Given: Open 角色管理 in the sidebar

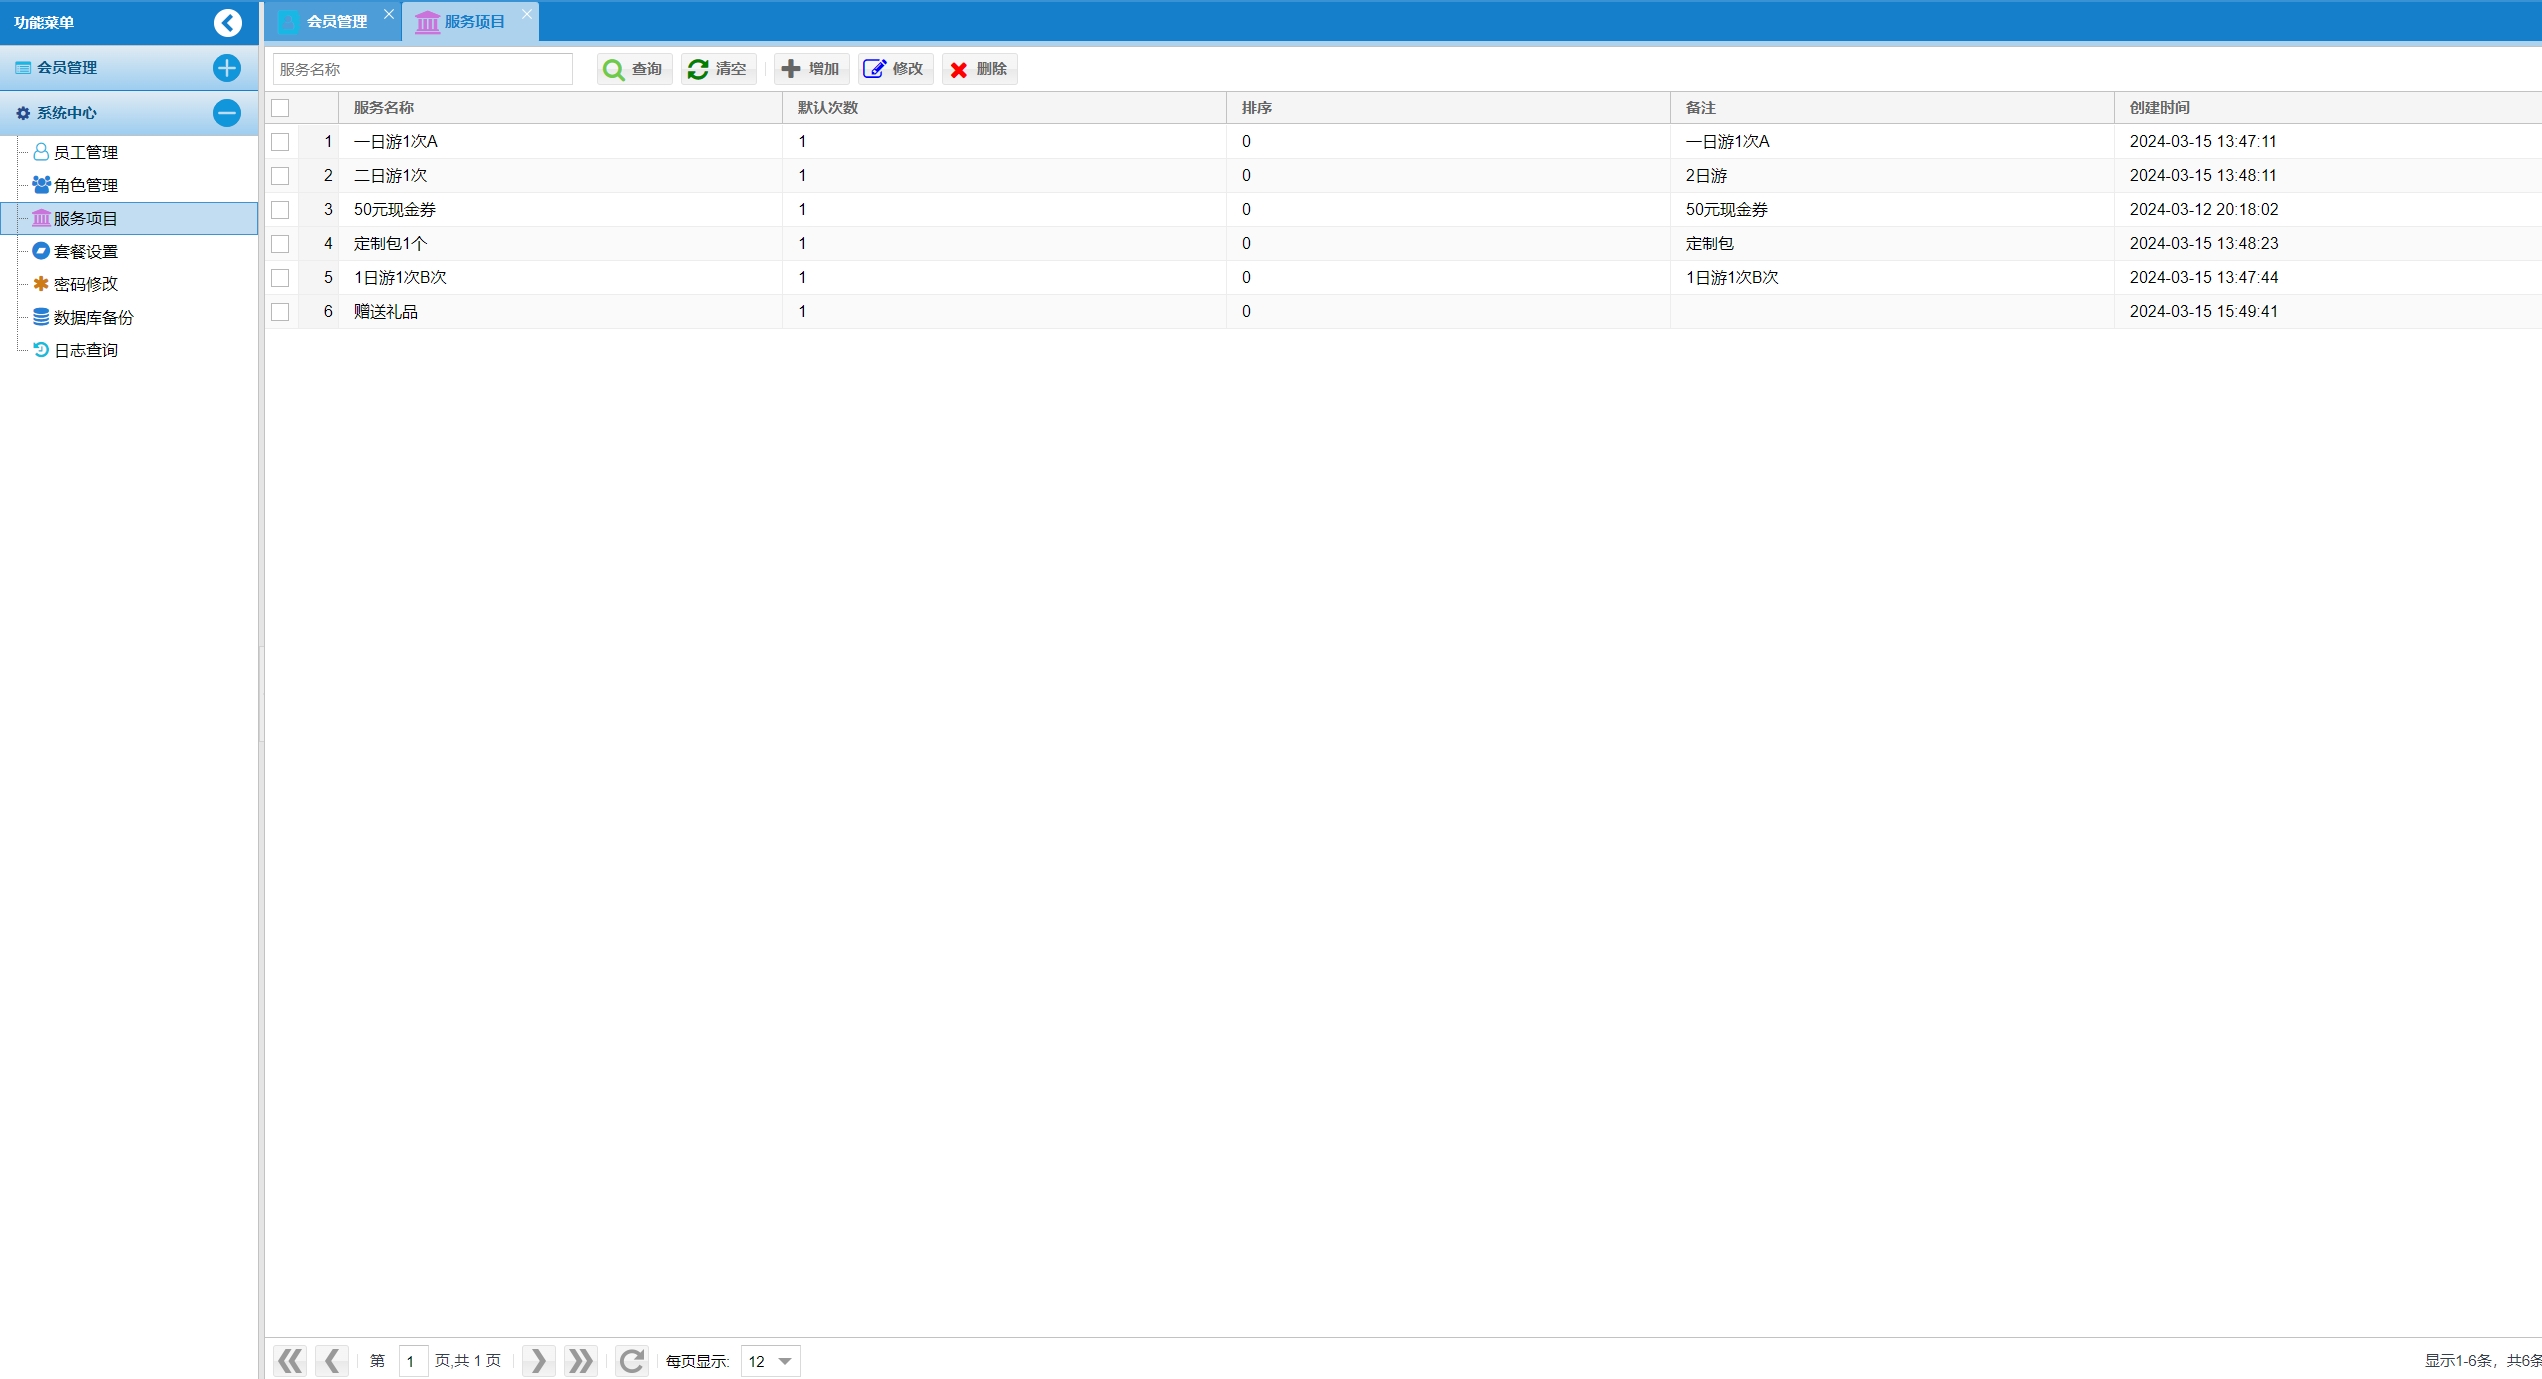Looking at the screenshot, I should 86,185.
